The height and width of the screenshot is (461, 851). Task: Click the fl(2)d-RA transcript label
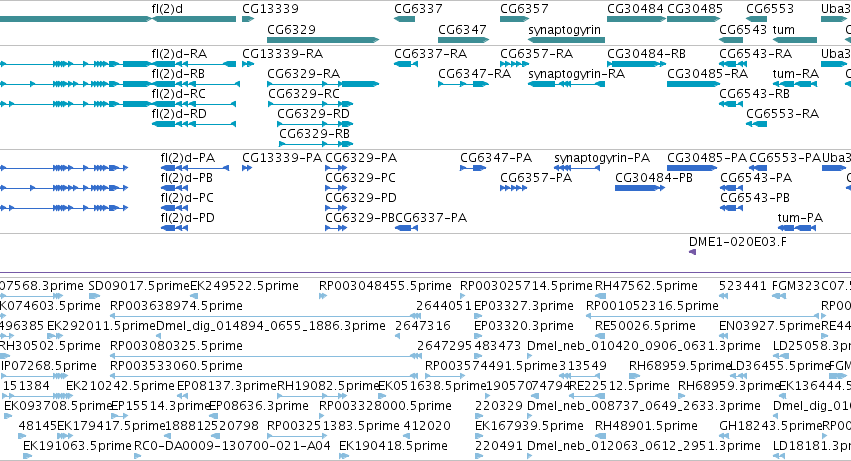(179, 54)
